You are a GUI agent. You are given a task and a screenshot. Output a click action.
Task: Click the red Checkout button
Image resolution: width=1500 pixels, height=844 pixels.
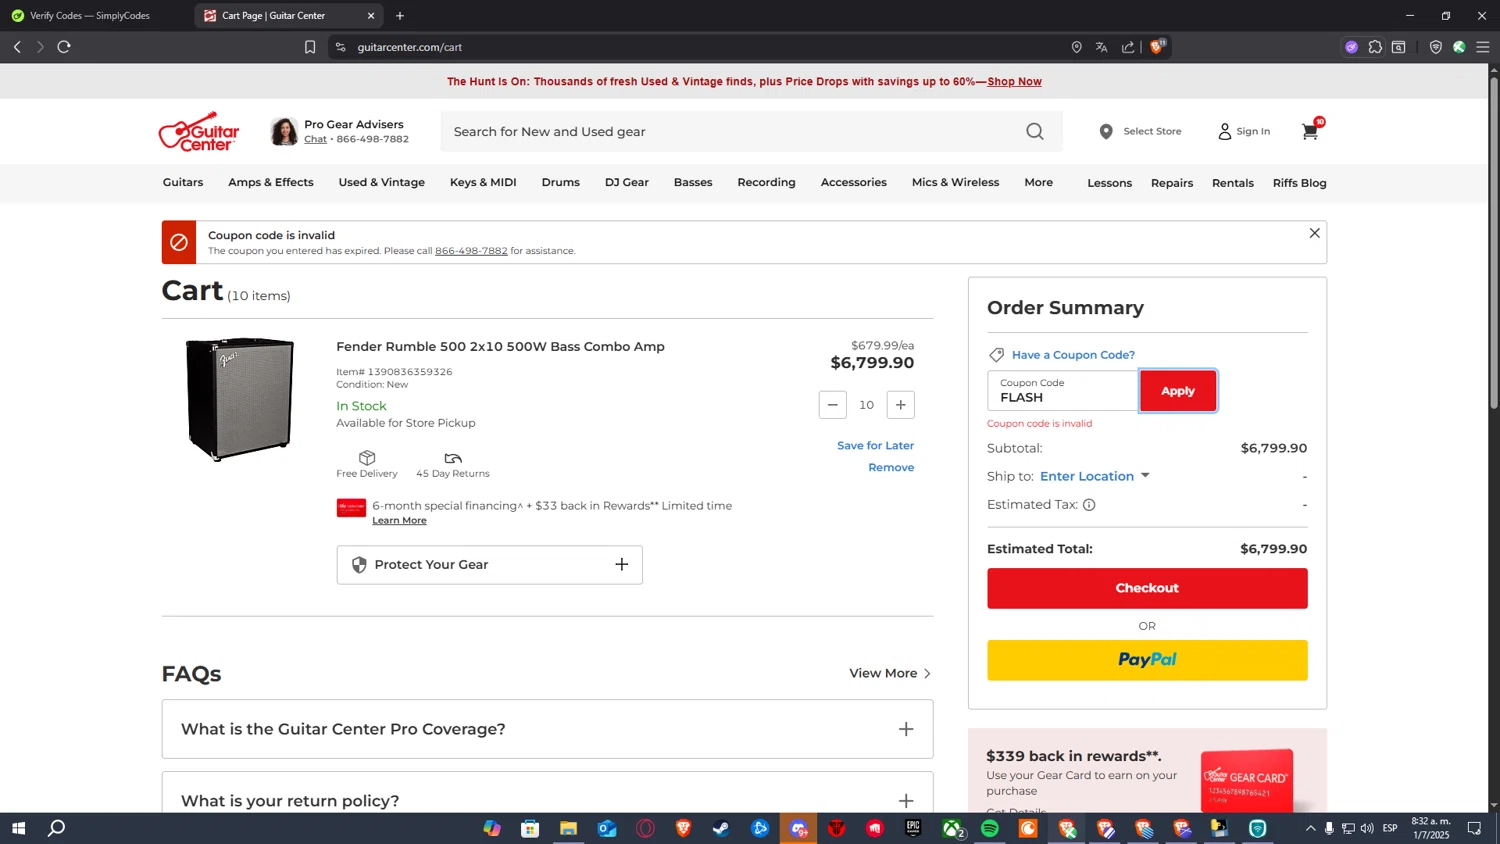(1147, 588)
